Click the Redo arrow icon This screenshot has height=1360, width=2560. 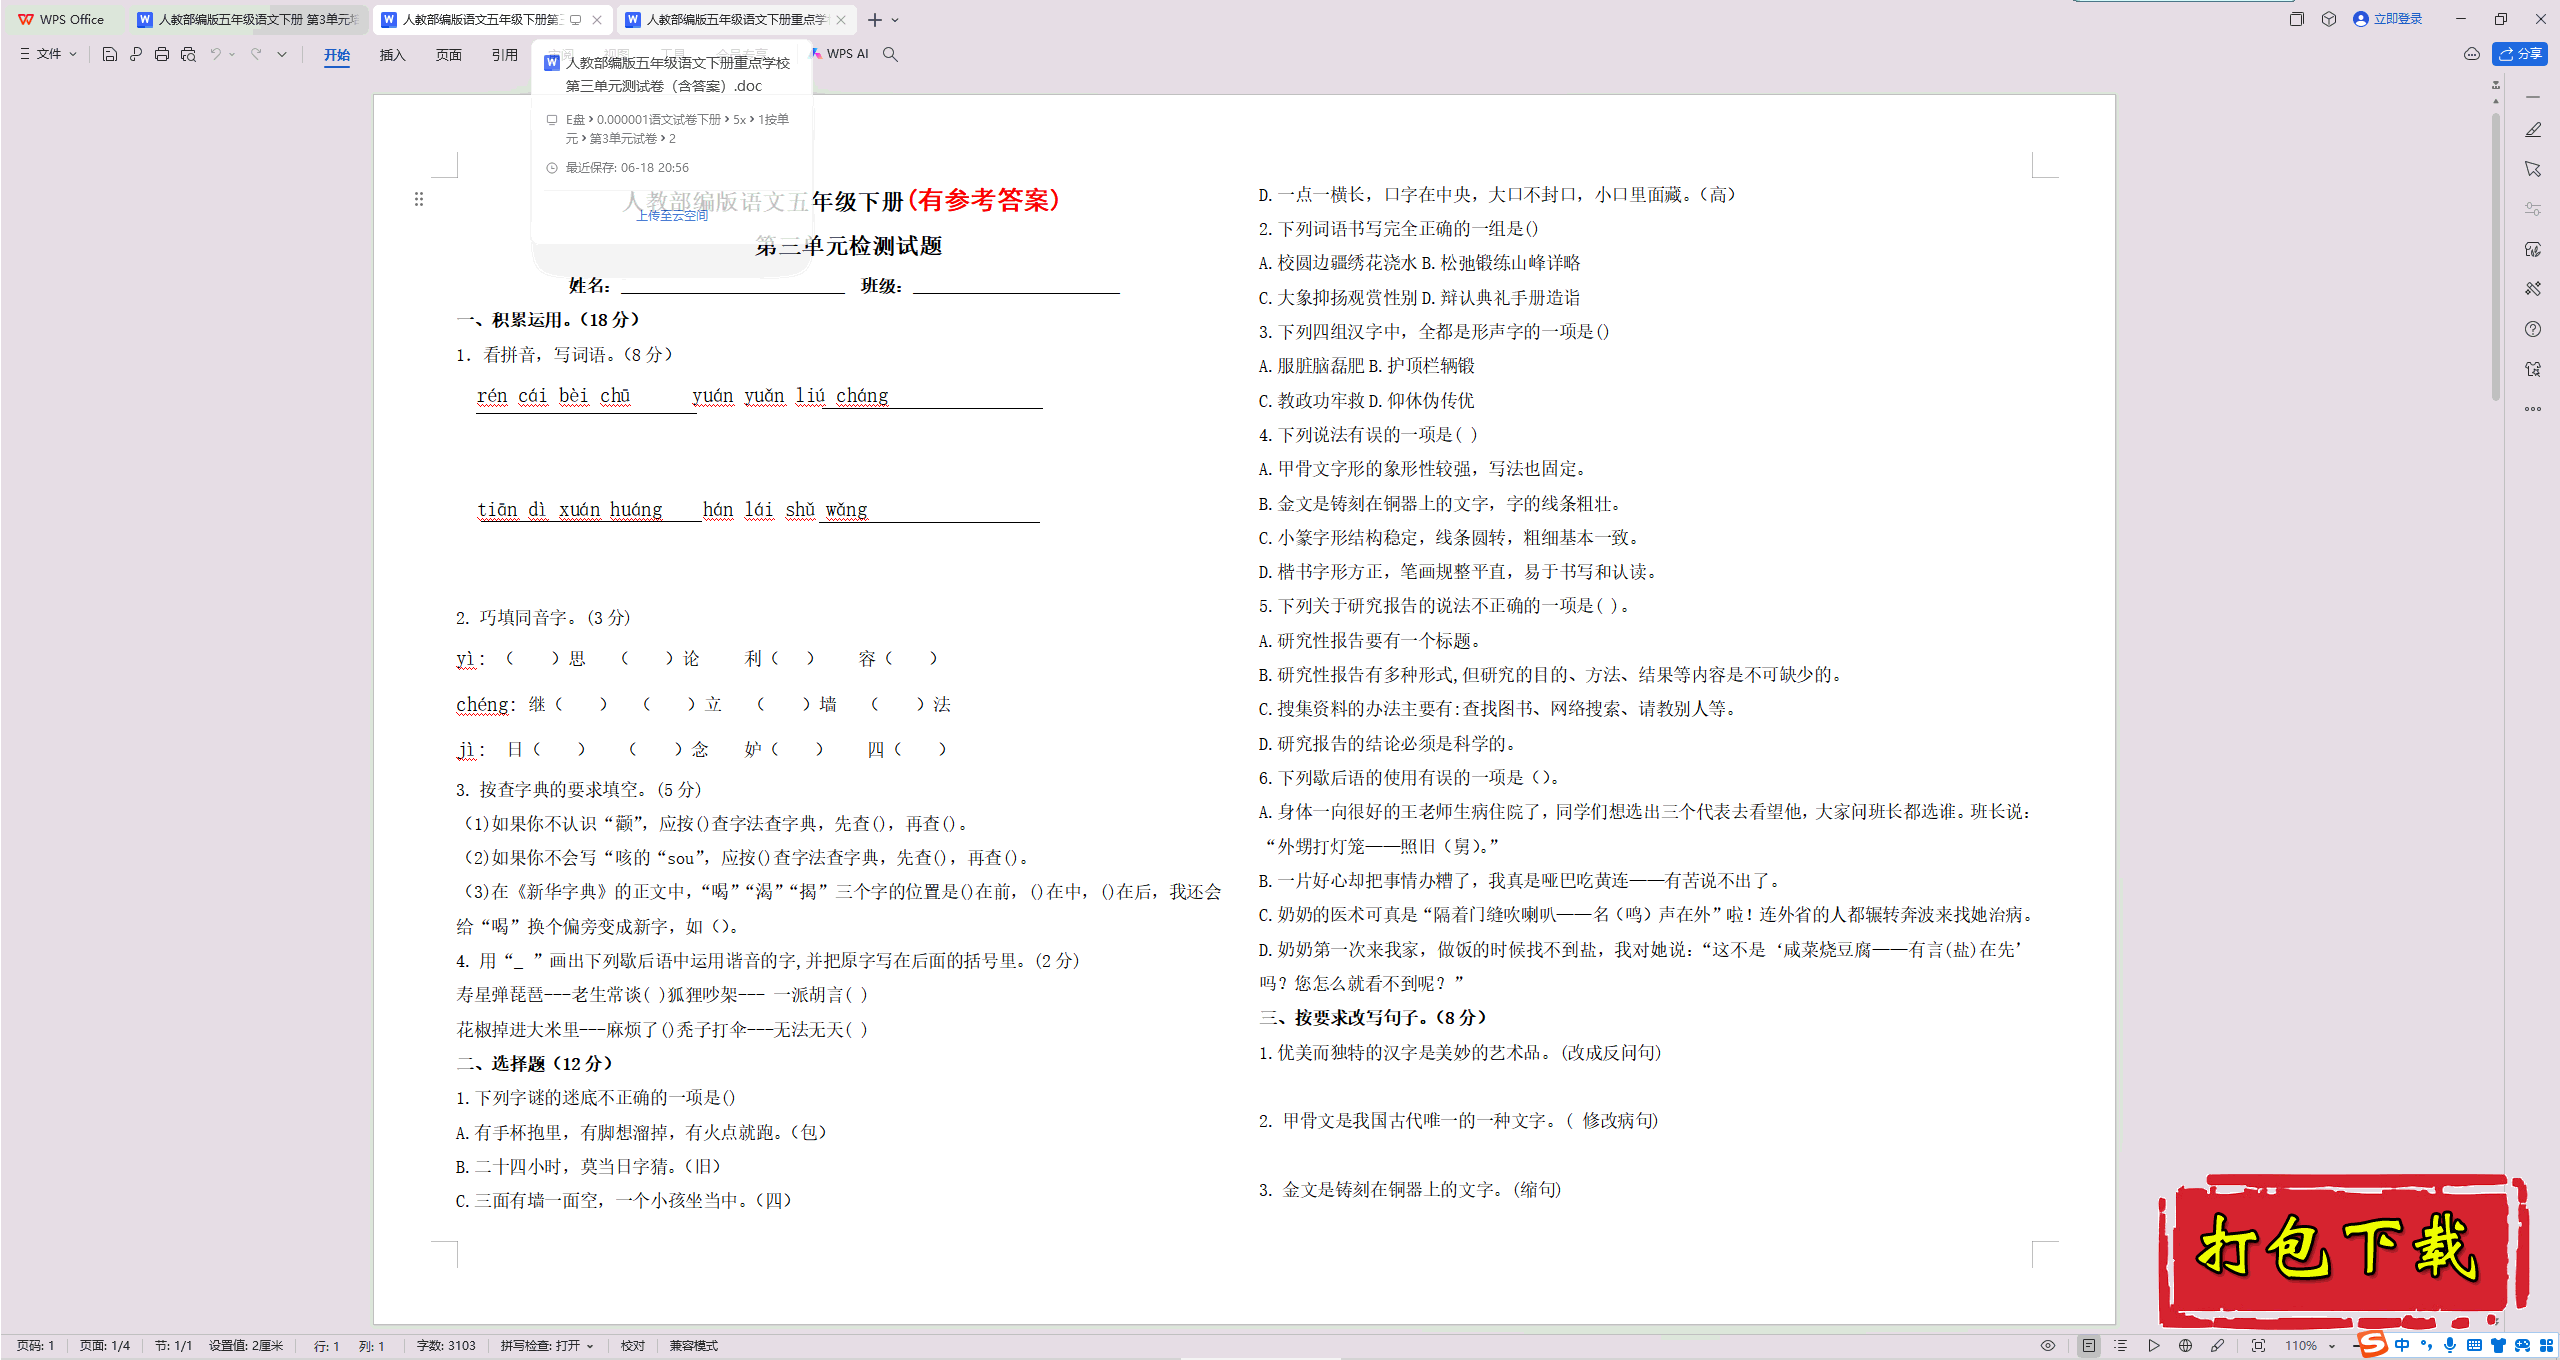point(256,54)
